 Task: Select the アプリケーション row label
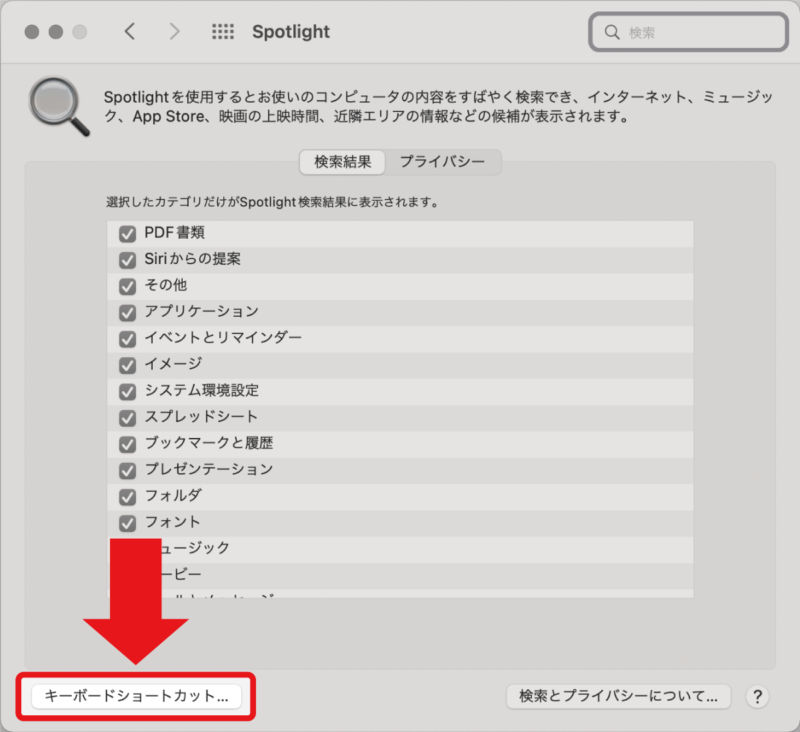tap(202, 311)
